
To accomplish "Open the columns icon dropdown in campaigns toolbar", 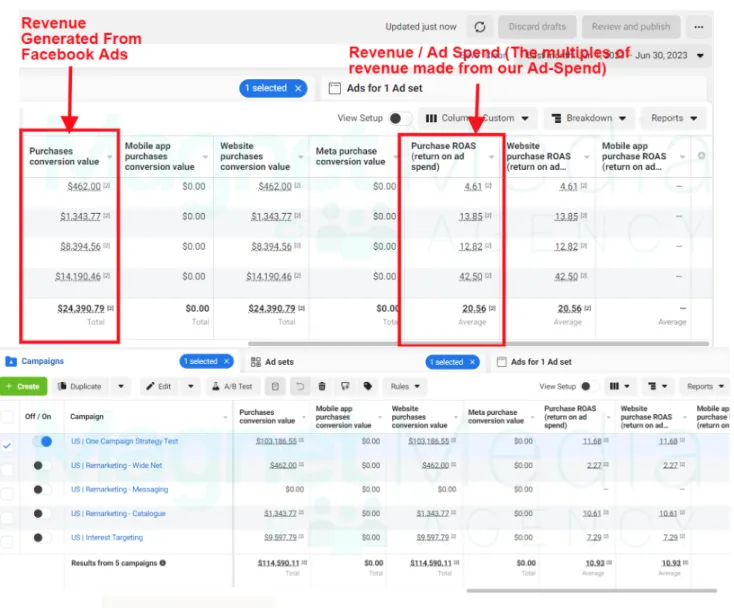I will [x=620, y=386].
